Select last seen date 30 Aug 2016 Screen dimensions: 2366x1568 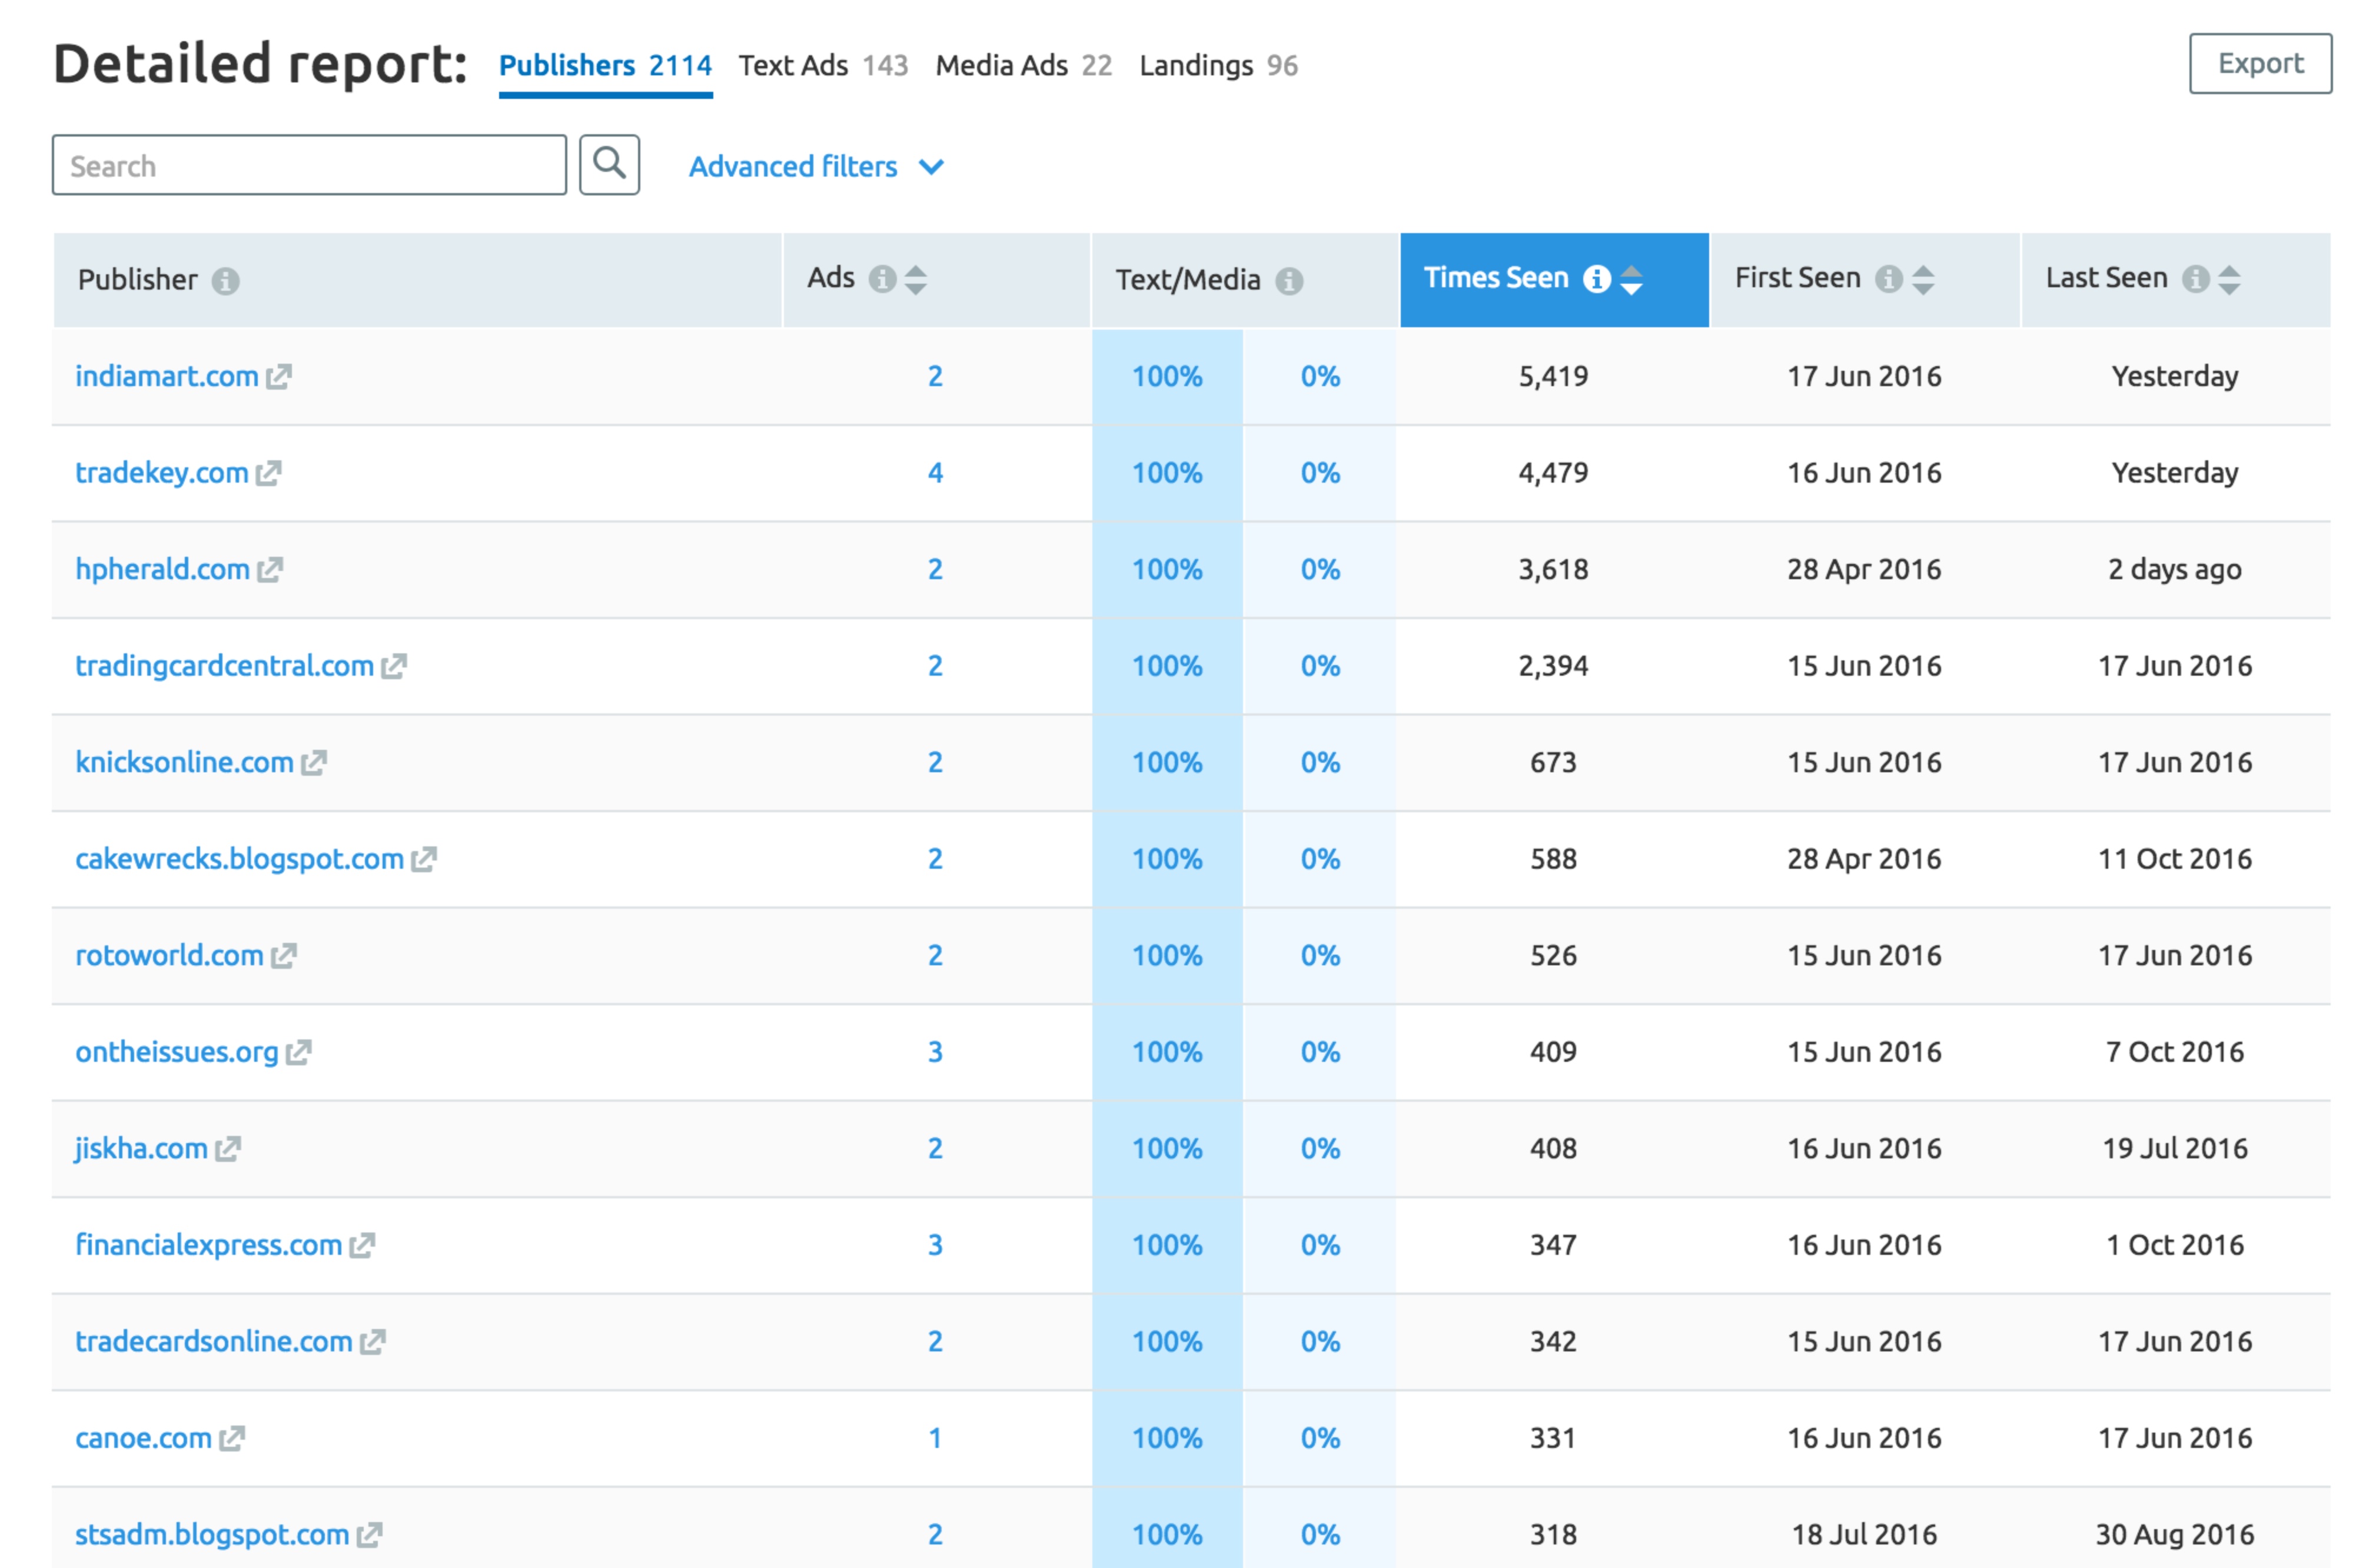pyautogui.click(x=2174, y=1534)
